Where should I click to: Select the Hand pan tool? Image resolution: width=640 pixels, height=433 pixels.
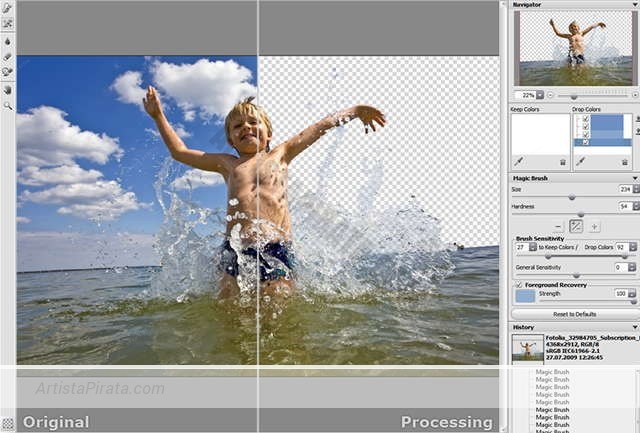8,89
